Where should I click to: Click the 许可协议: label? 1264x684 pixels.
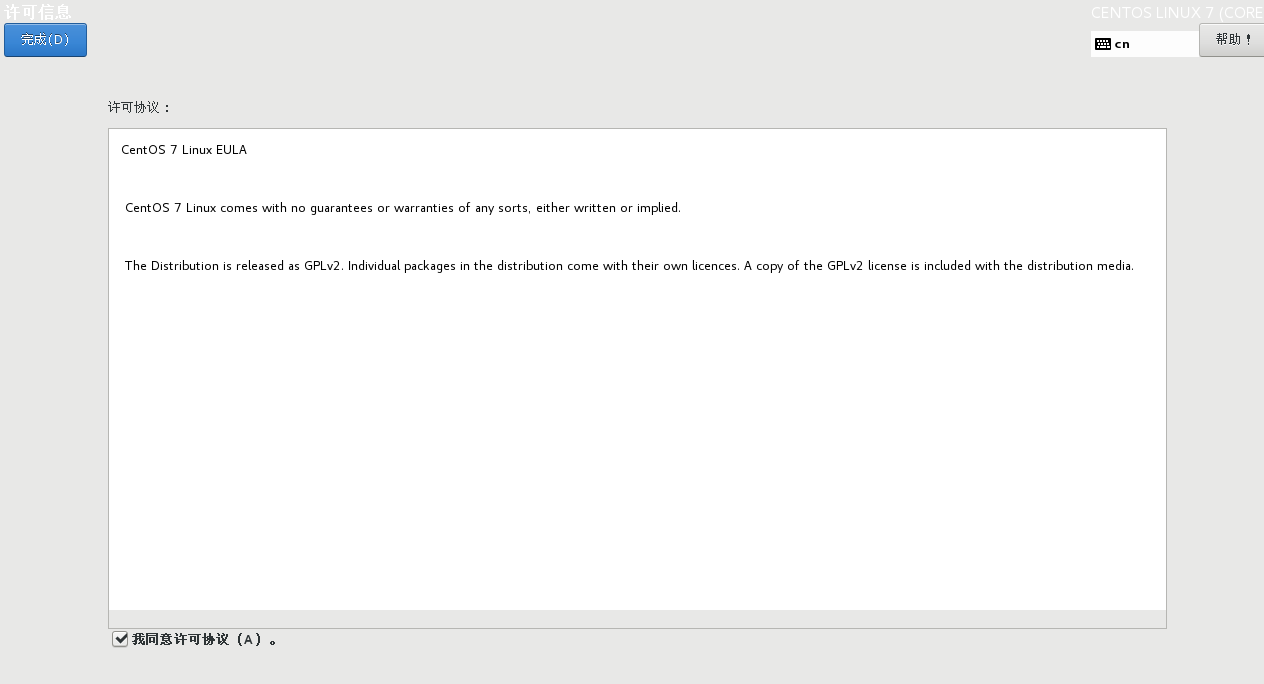[x=140, y=107]
